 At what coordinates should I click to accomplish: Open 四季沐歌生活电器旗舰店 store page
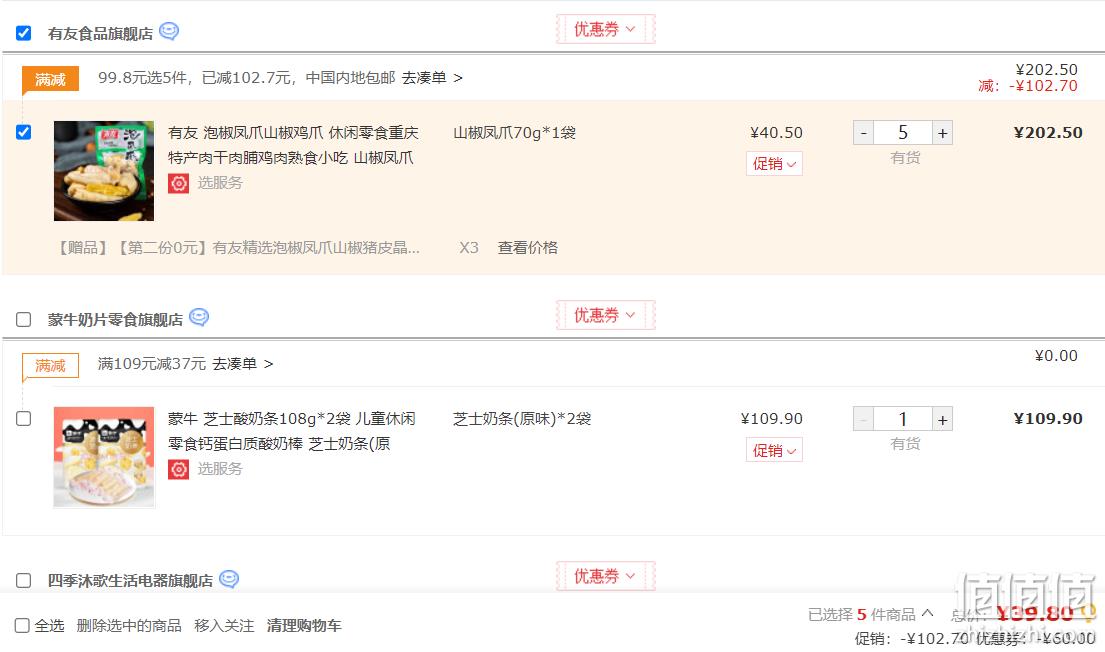click(x=130, y=581)
